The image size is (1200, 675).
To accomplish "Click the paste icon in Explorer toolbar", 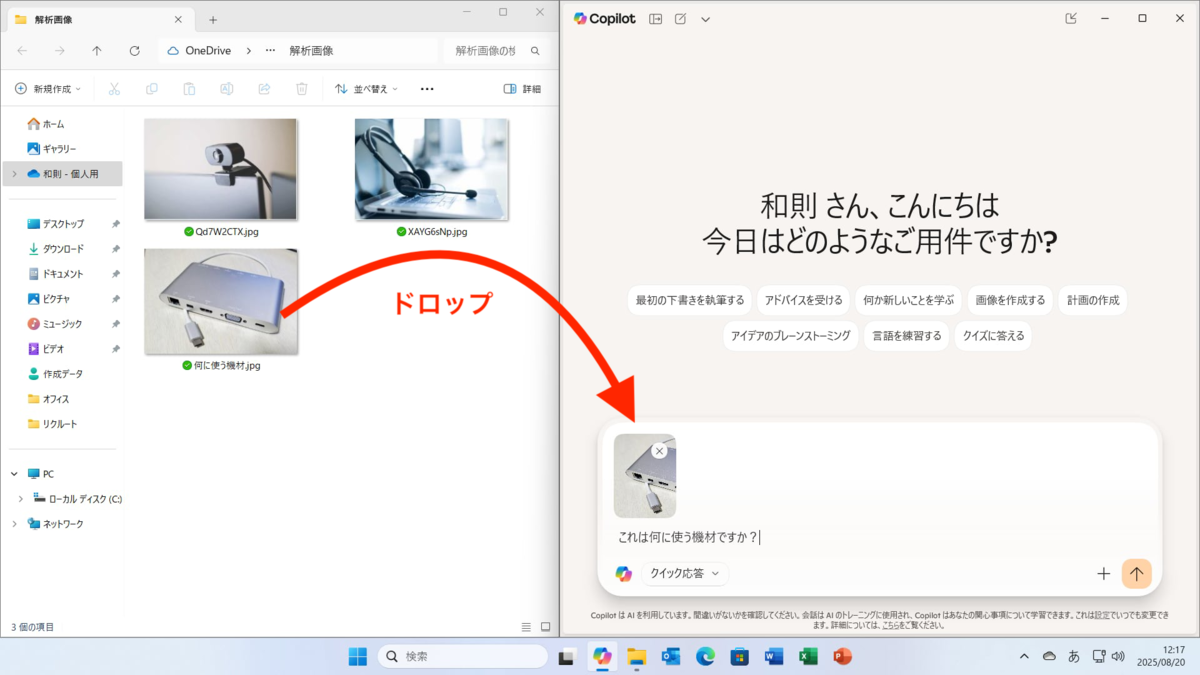I will coord(189,89).
